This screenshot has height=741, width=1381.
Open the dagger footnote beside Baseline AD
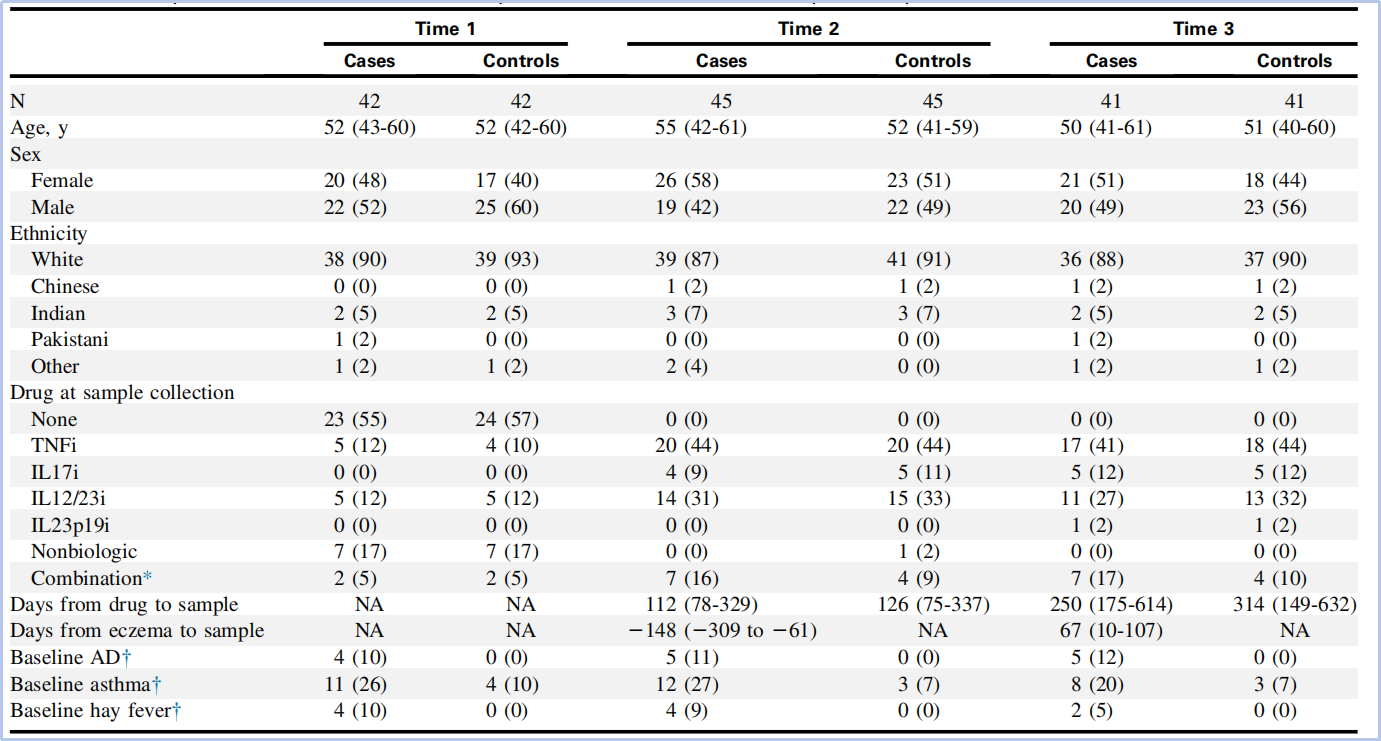(x=127, y=658)
